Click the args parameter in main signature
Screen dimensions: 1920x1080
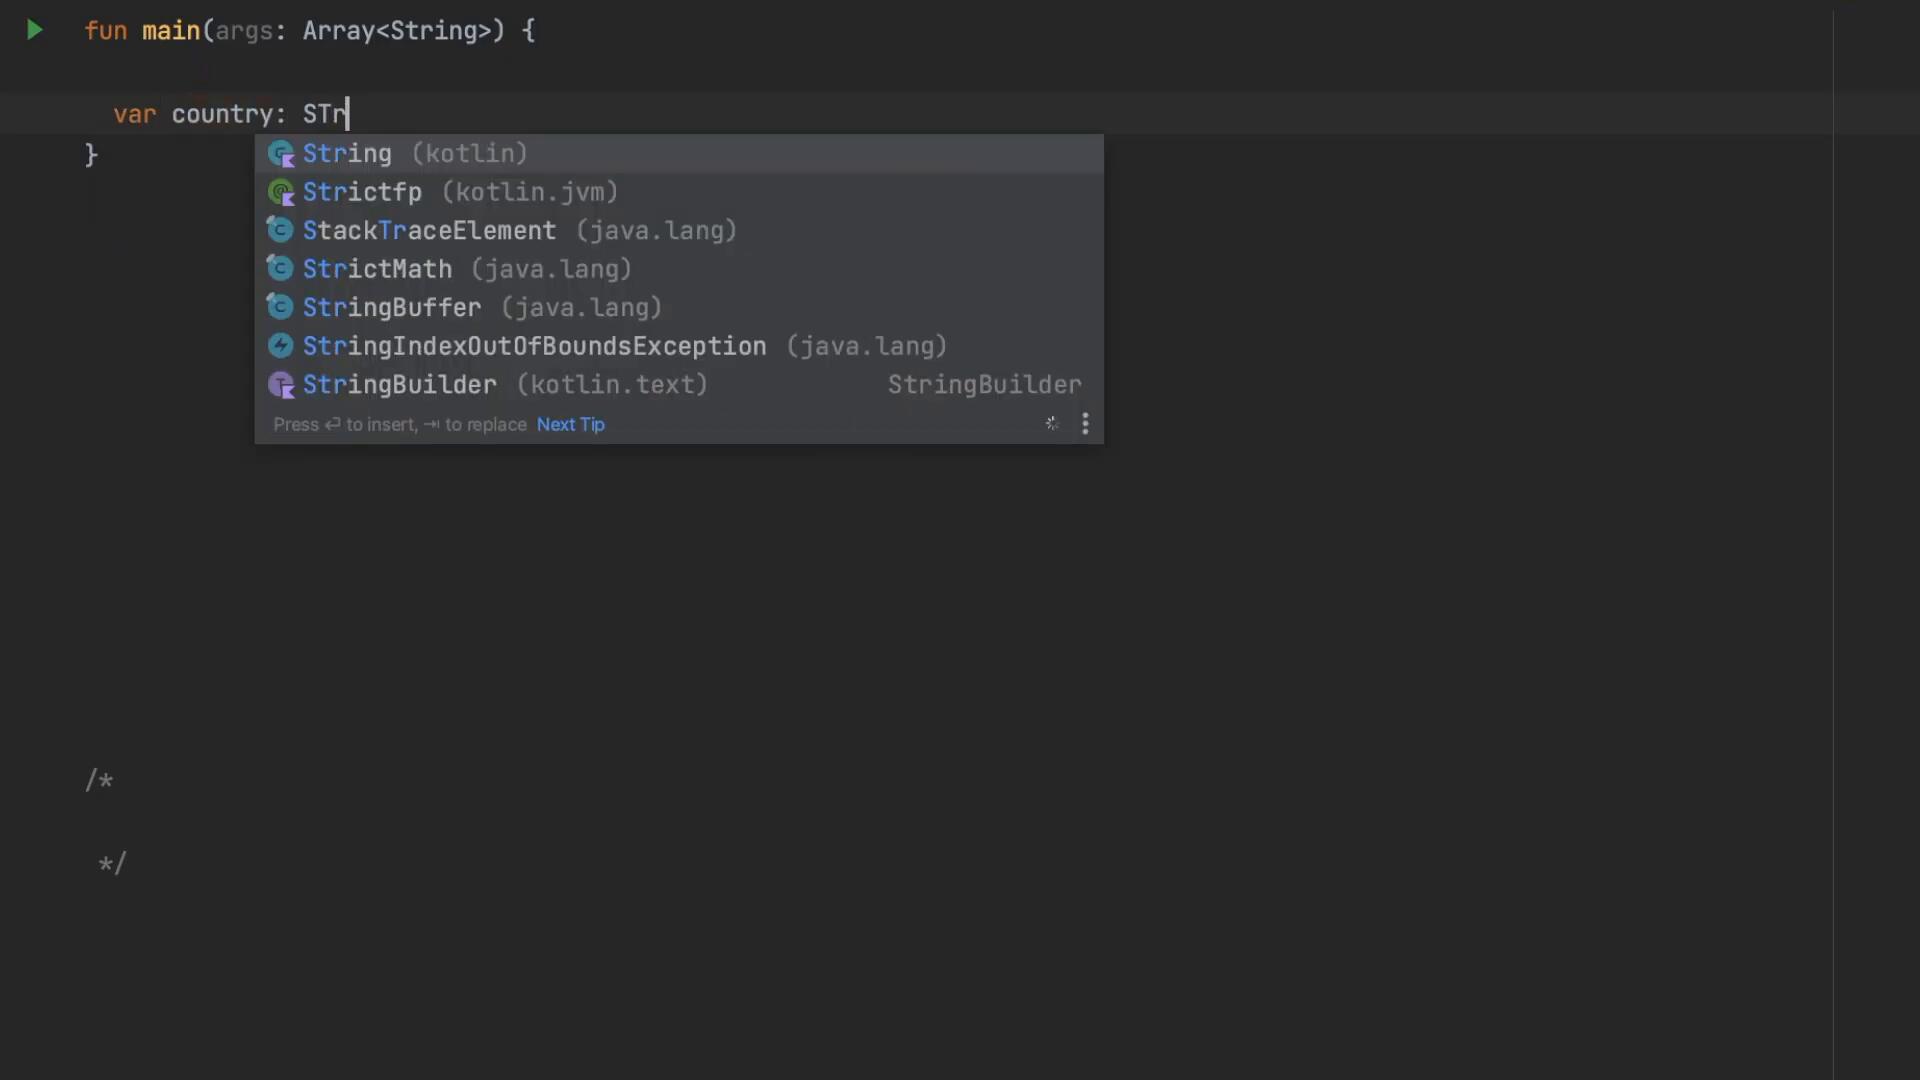click(244, 31)
